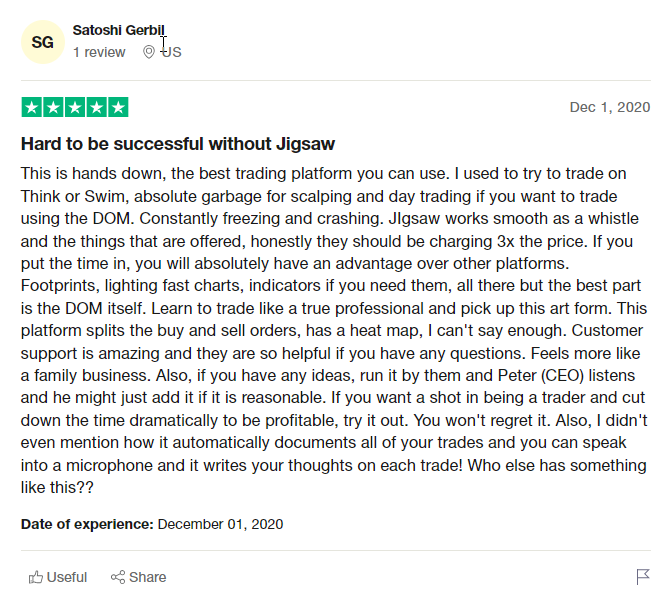
Task: Click 'Date of experience' label
Action: (87, 524)
